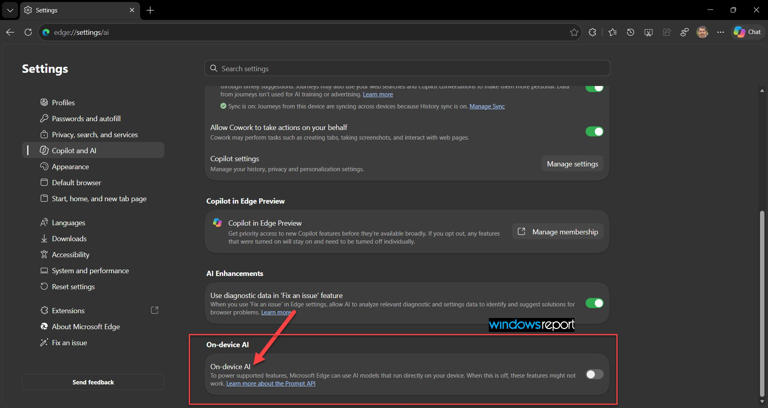Open the History toolbar icon
This screenshot has width=768, height=408.
pos(630,32)
